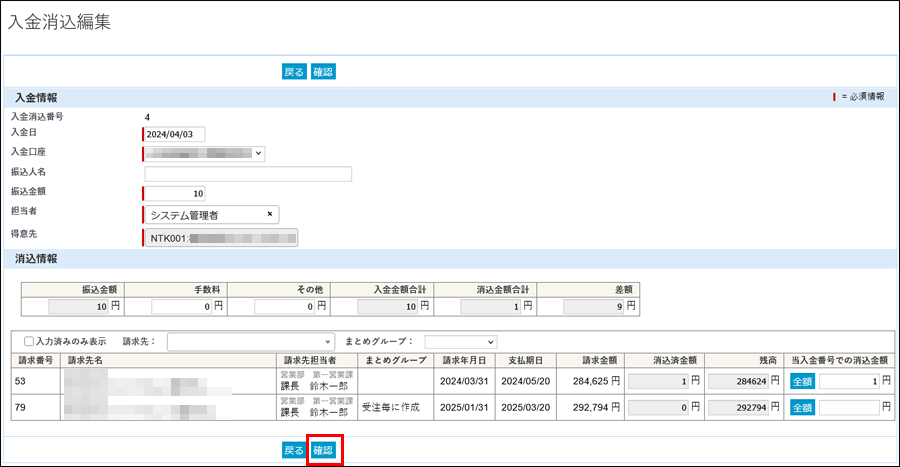Edit the 入金日 date field
The width and height of the screenshot is (900, 467).
point(174,134)
